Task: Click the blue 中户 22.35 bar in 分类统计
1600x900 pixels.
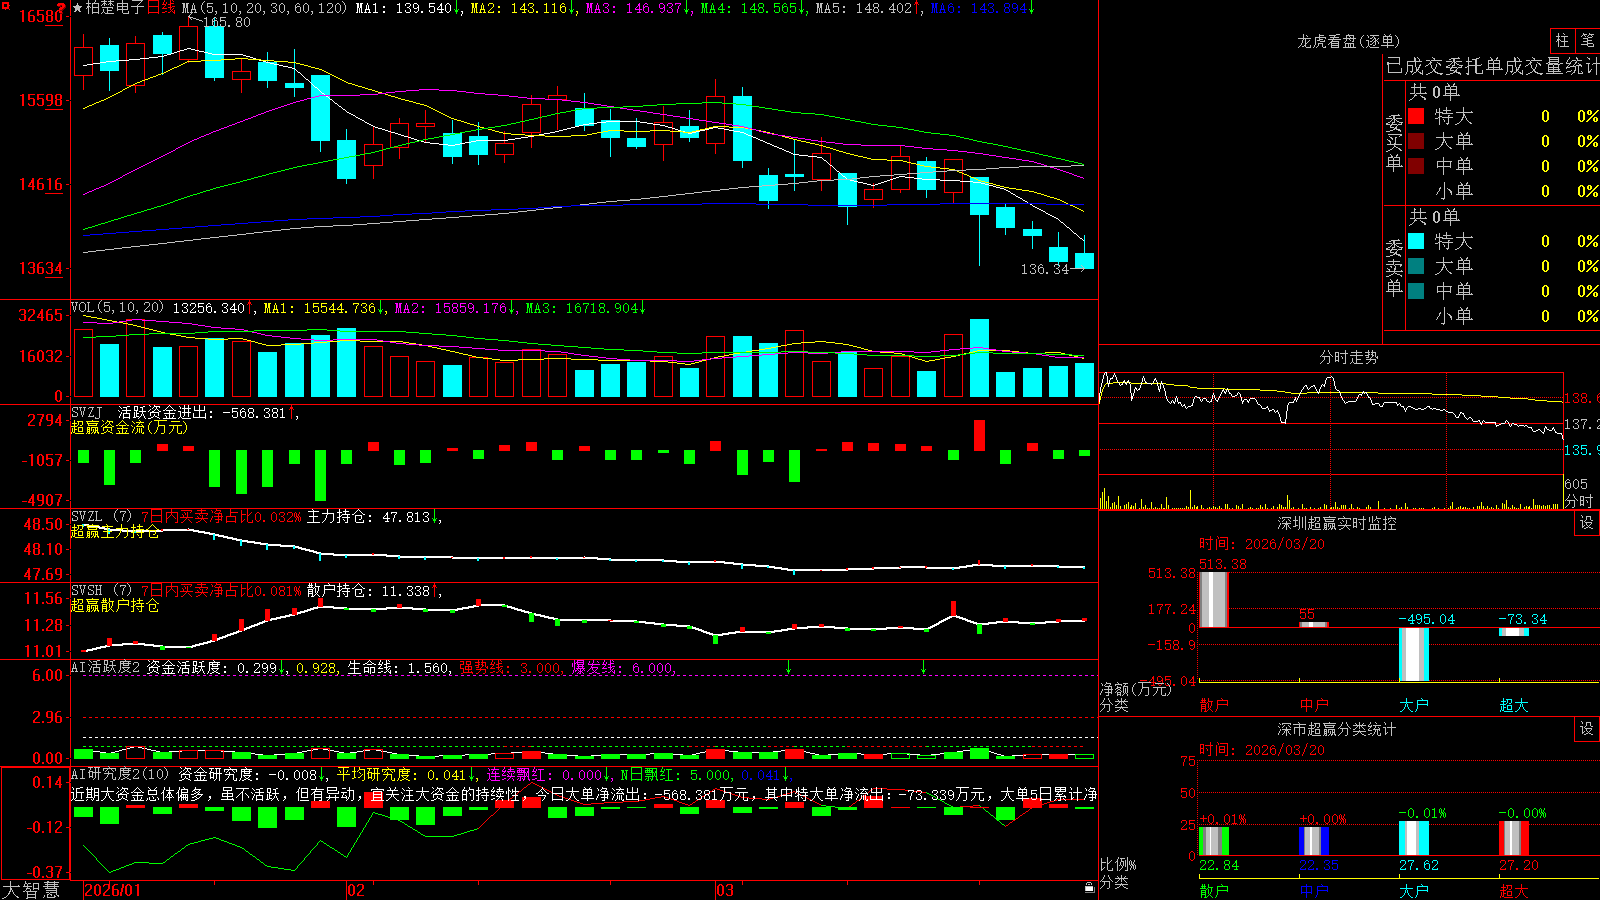Action: (1314, 841)
